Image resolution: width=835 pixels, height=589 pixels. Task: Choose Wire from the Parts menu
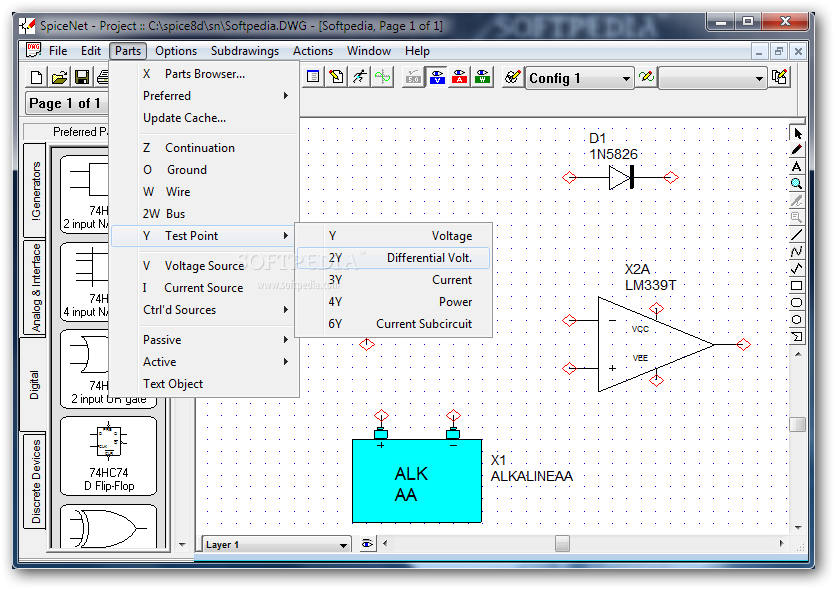(x=204, y=192)
